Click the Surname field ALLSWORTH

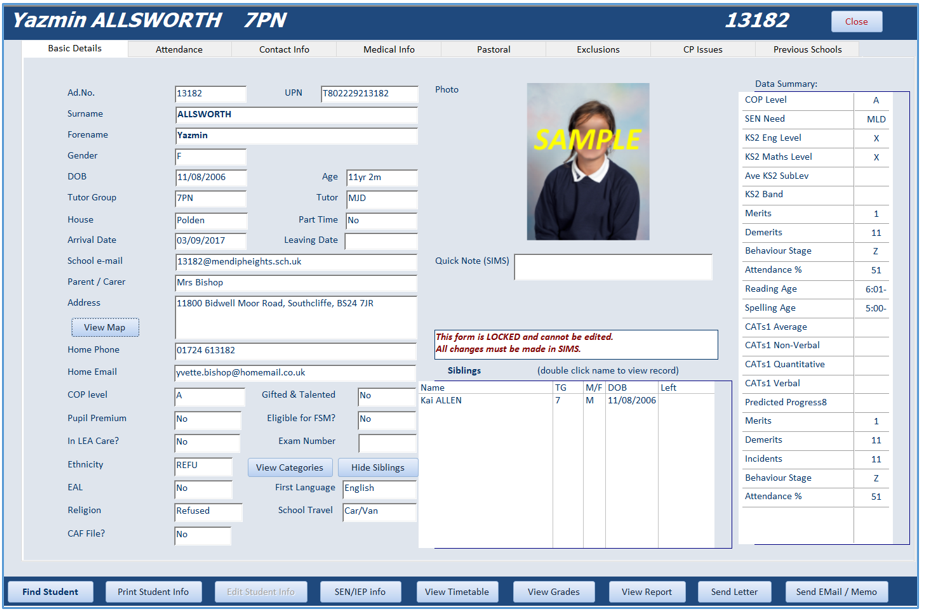pyautogui.click(x=296, y=115)
